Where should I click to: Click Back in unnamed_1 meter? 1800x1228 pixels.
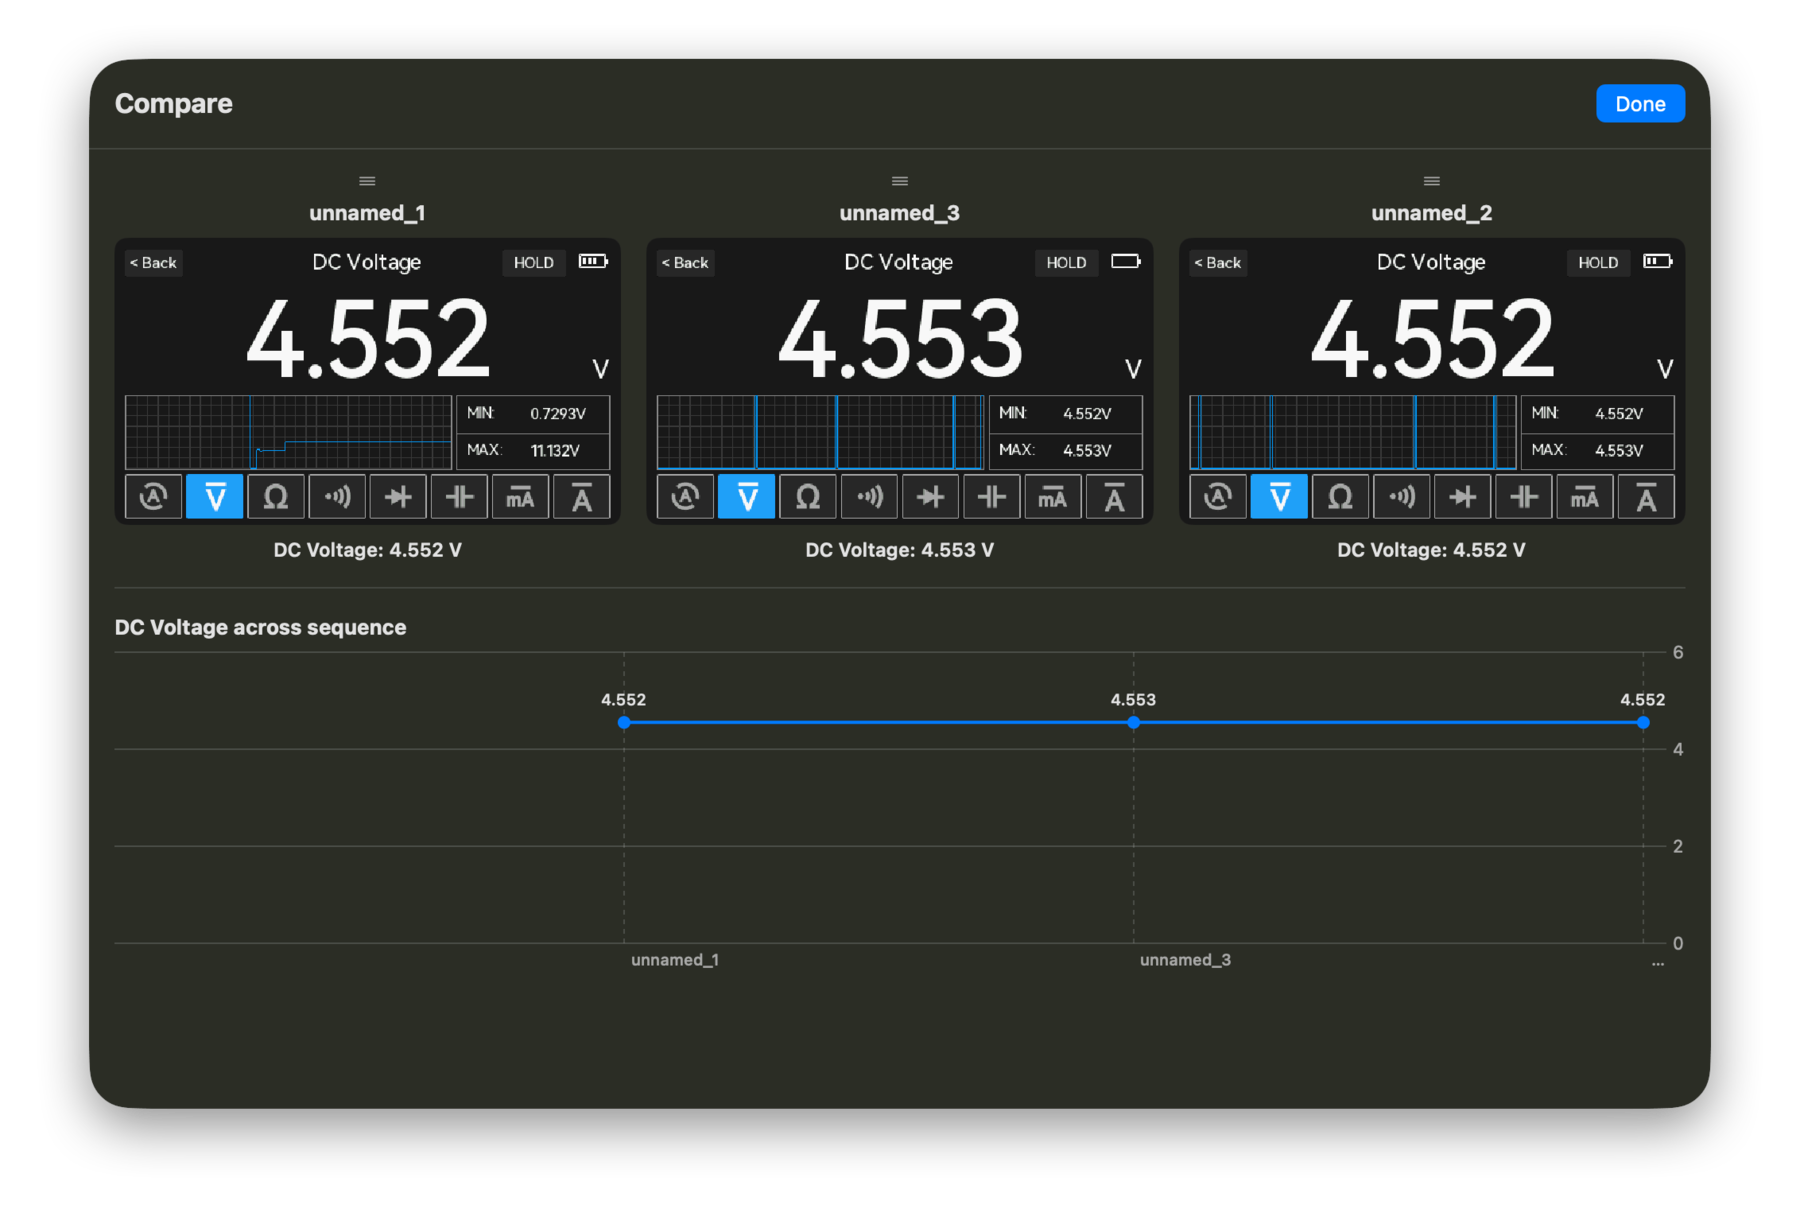pos(153,263)
